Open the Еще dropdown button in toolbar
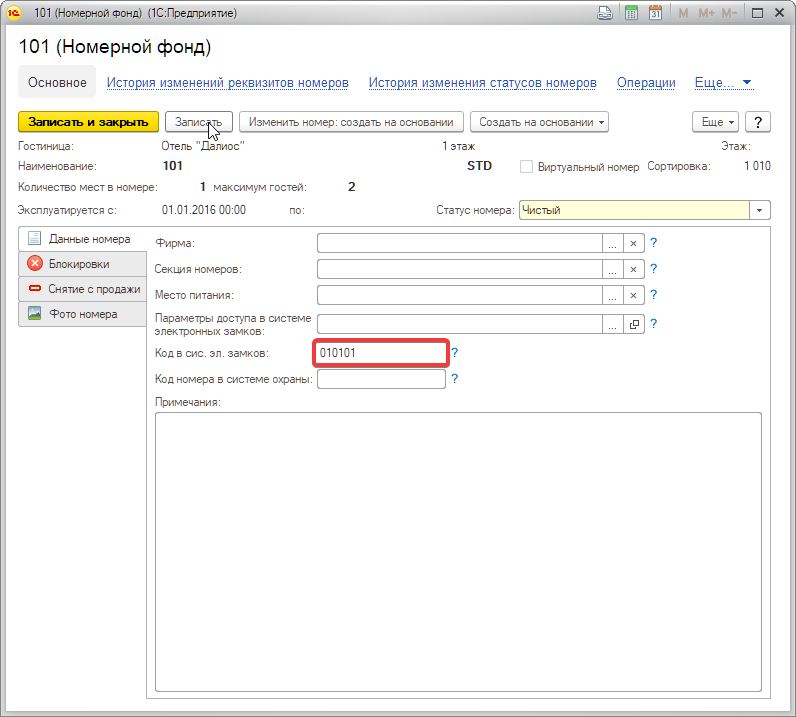 click(716, 122)
